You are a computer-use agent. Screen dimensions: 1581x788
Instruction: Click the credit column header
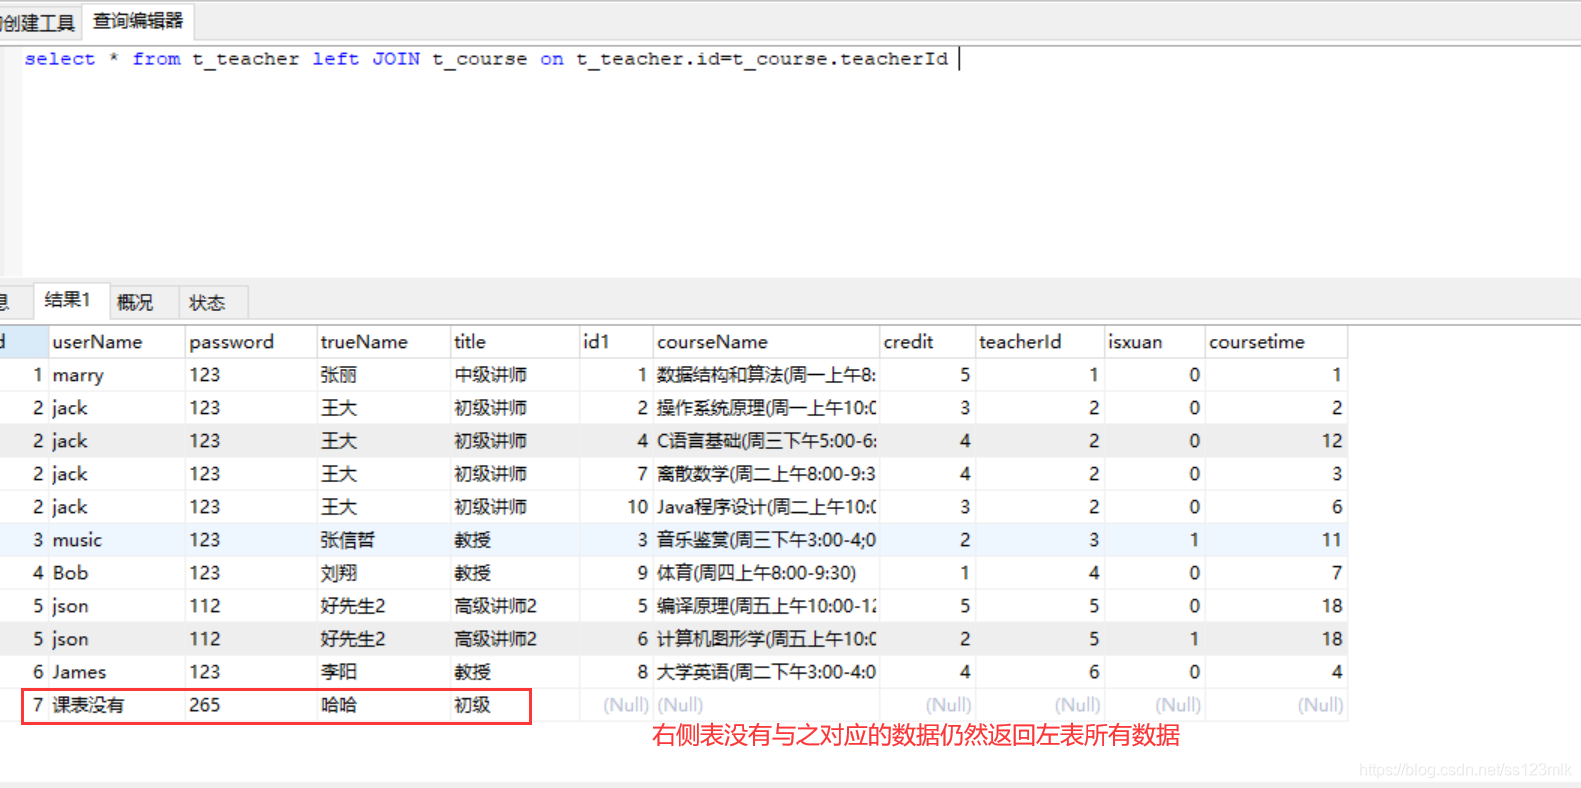point(927,342)
